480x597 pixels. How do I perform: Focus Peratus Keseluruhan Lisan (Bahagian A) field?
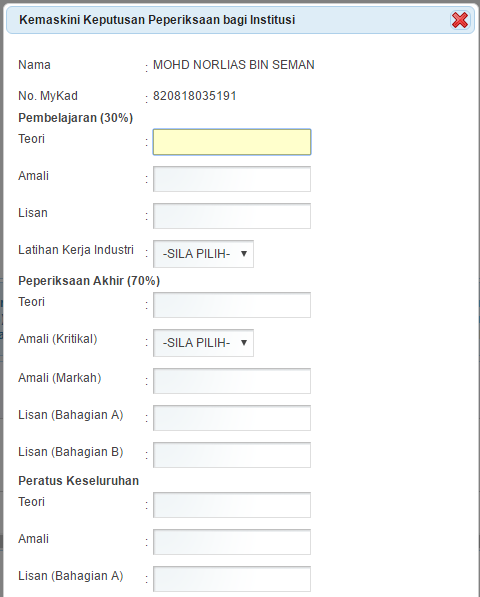pos(232,579)
